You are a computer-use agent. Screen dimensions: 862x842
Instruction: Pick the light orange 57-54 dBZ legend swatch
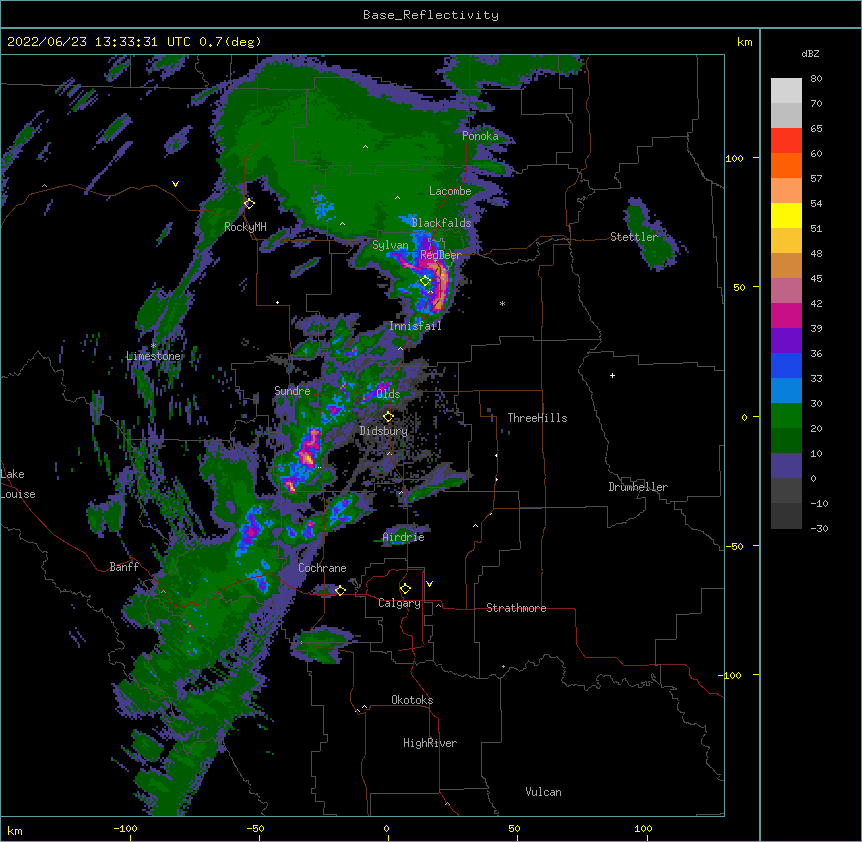[786, 191]
